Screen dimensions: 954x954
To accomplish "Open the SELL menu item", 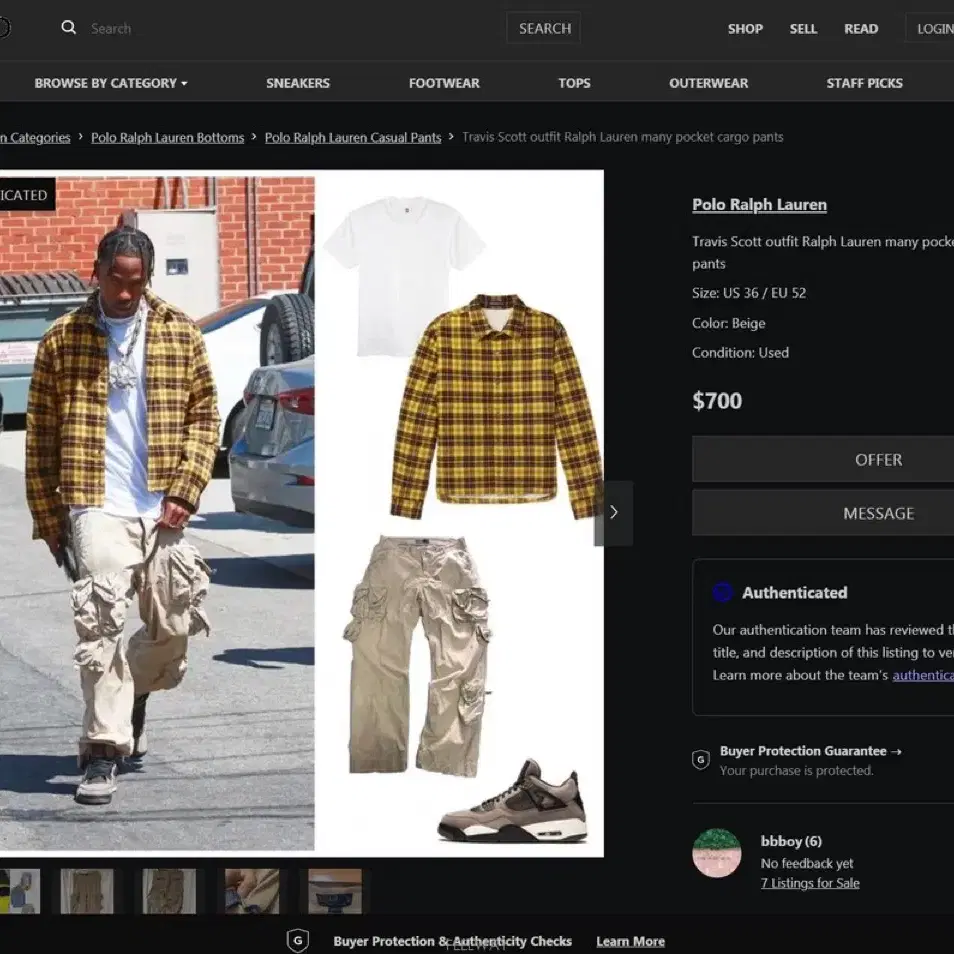I will coord(803,29).
